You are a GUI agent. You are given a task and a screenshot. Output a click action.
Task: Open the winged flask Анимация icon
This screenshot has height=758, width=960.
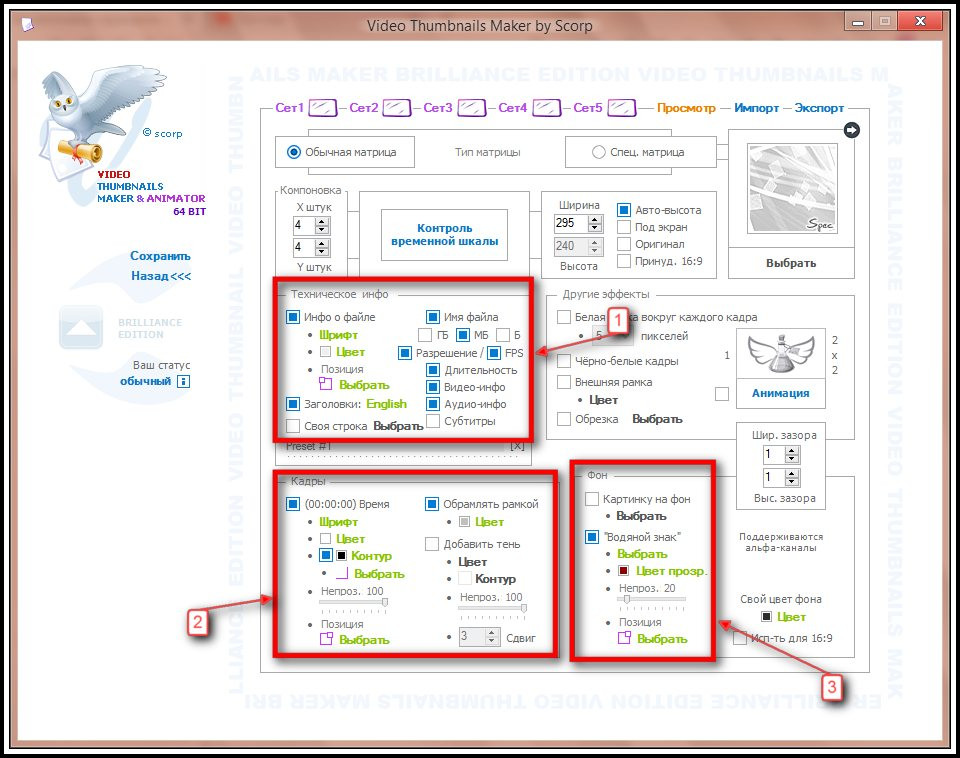(781, 353)
